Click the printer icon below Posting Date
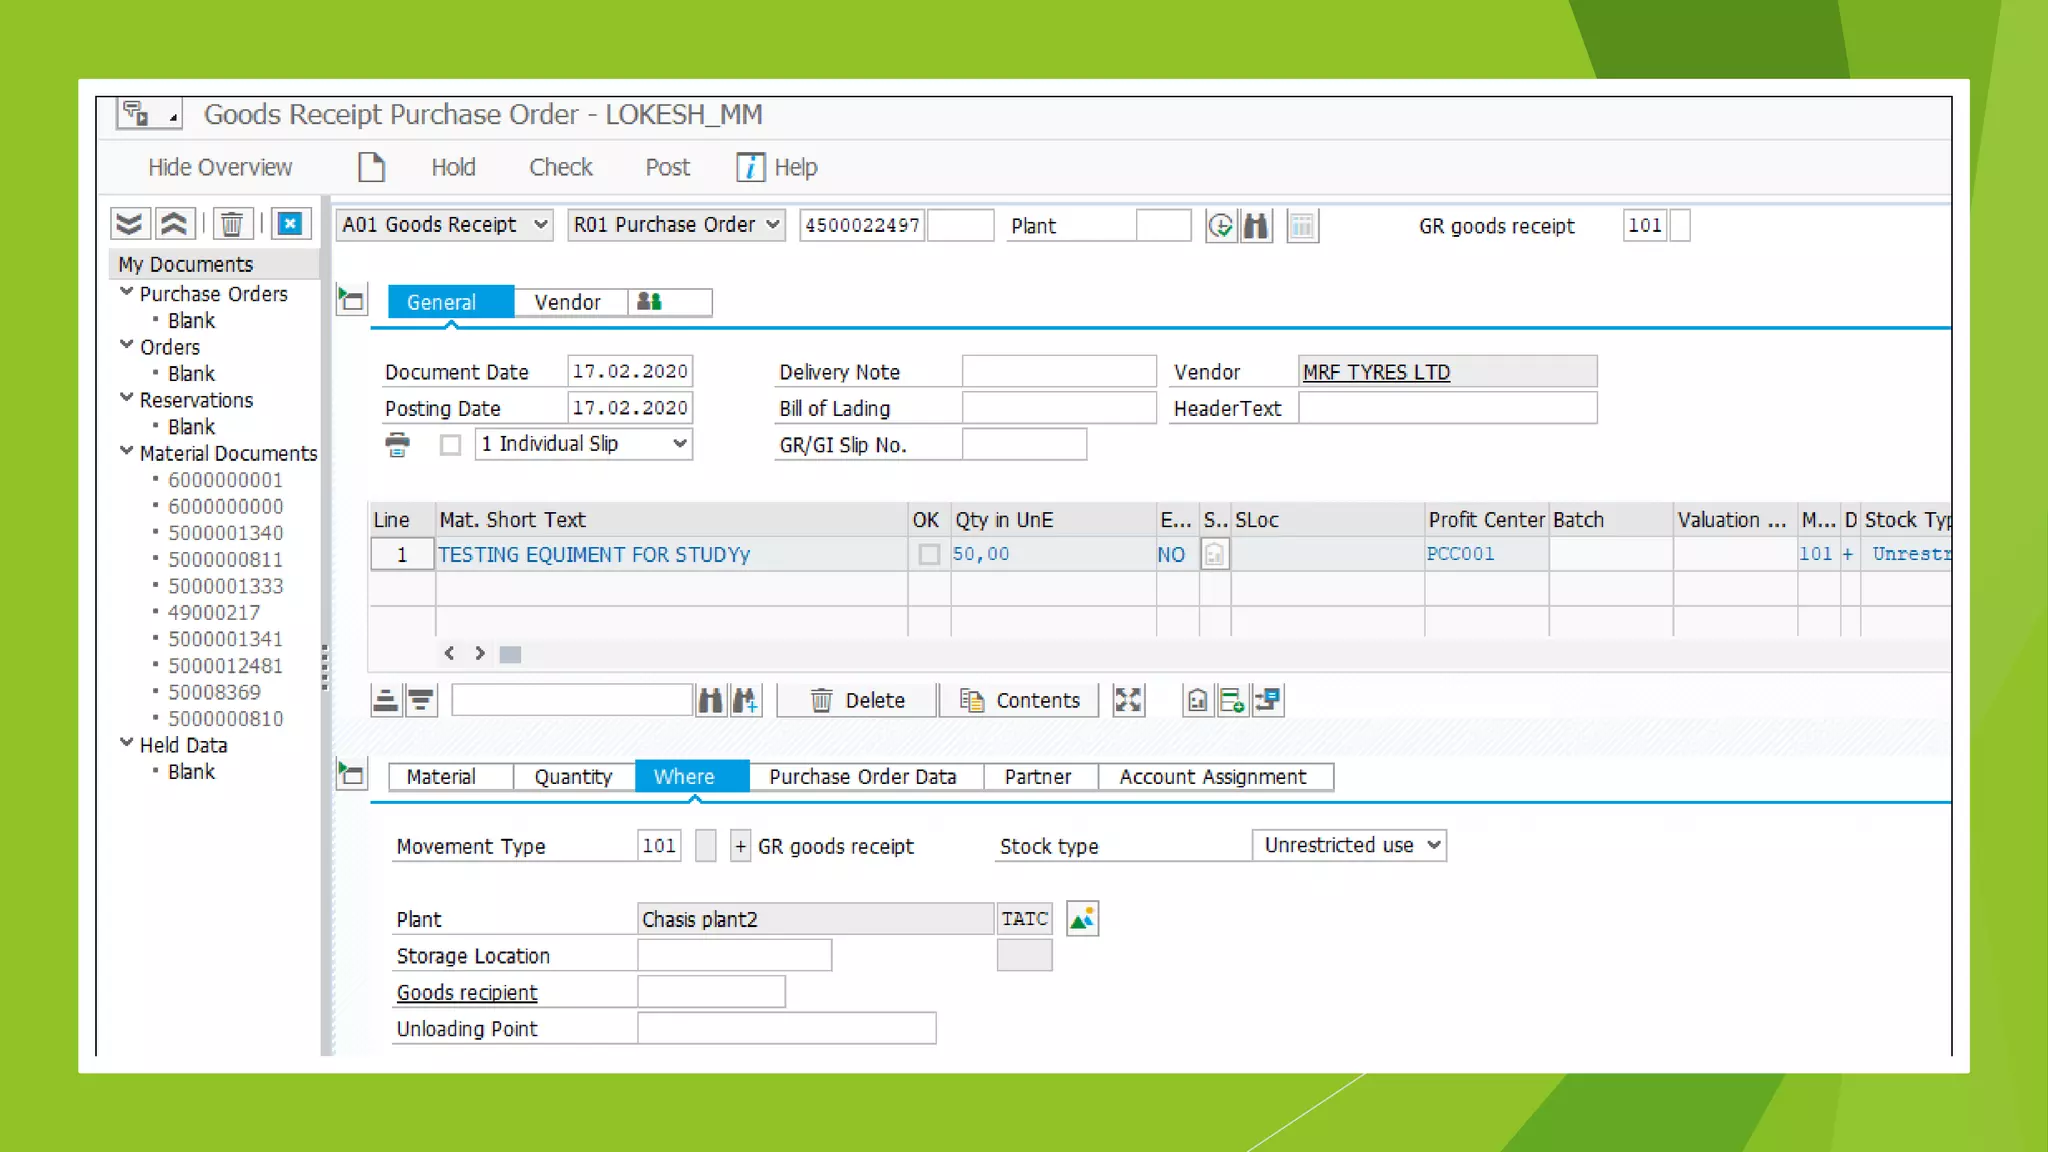This screenshot has width=2048, height=1152. (x=397, y=444)
